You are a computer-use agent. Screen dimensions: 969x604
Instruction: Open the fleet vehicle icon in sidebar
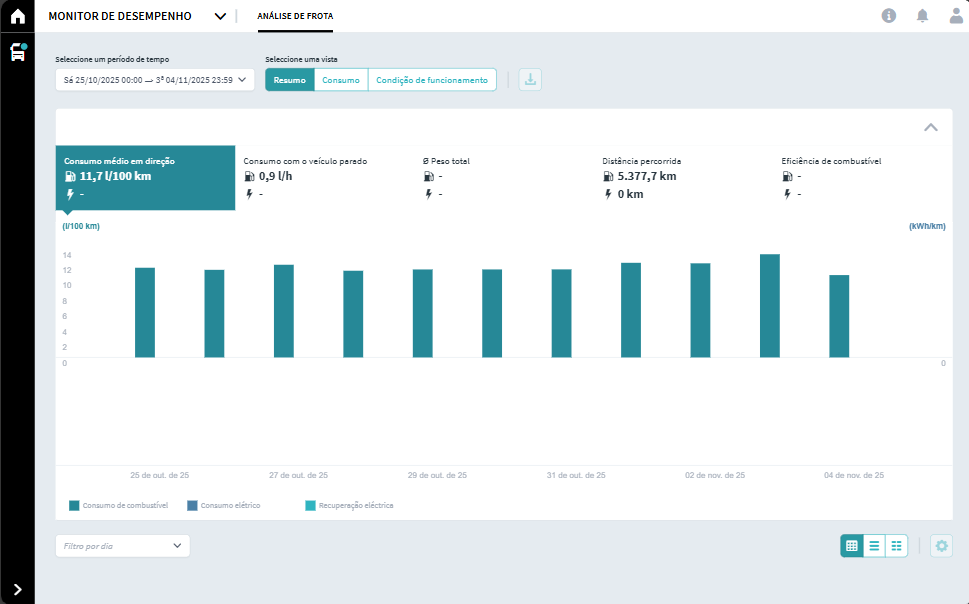pos(17,52)
